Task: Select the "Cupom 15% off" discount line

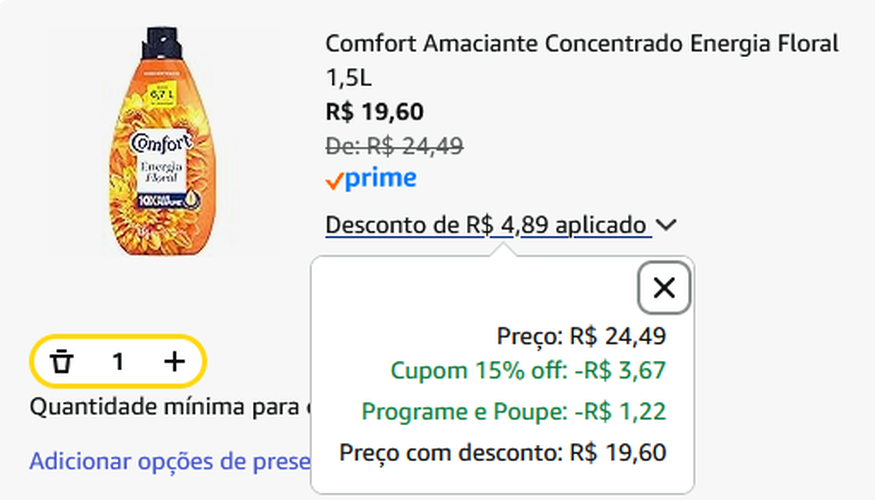Action: coord(528,371)
